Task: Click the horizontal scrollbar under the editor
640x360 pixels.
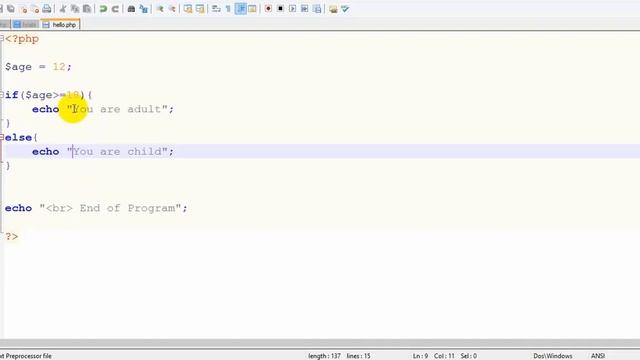Action: click(x=320, y=344)
